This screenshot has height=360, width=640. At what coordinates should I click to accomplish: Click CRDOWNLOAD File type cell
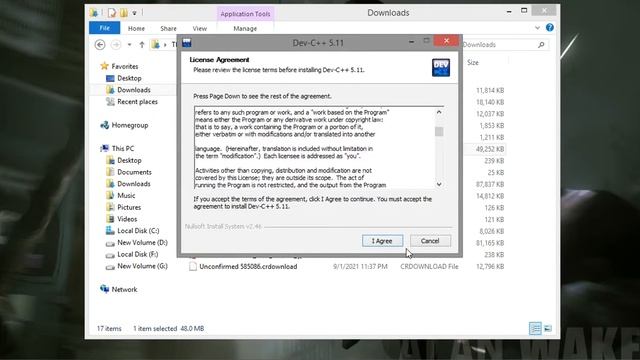pos(429,267)
